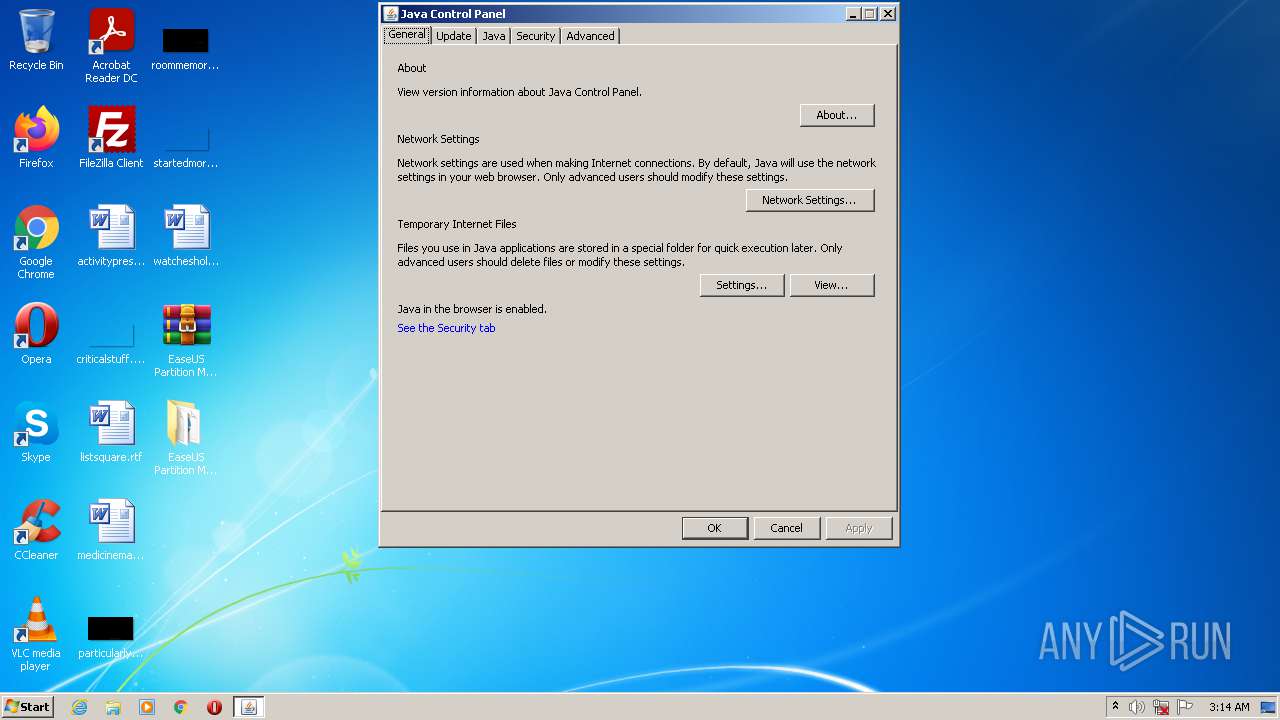Click Cancel in Java Control Panel
Viewport: 1280px width, 720px height.
coord(786,528)
